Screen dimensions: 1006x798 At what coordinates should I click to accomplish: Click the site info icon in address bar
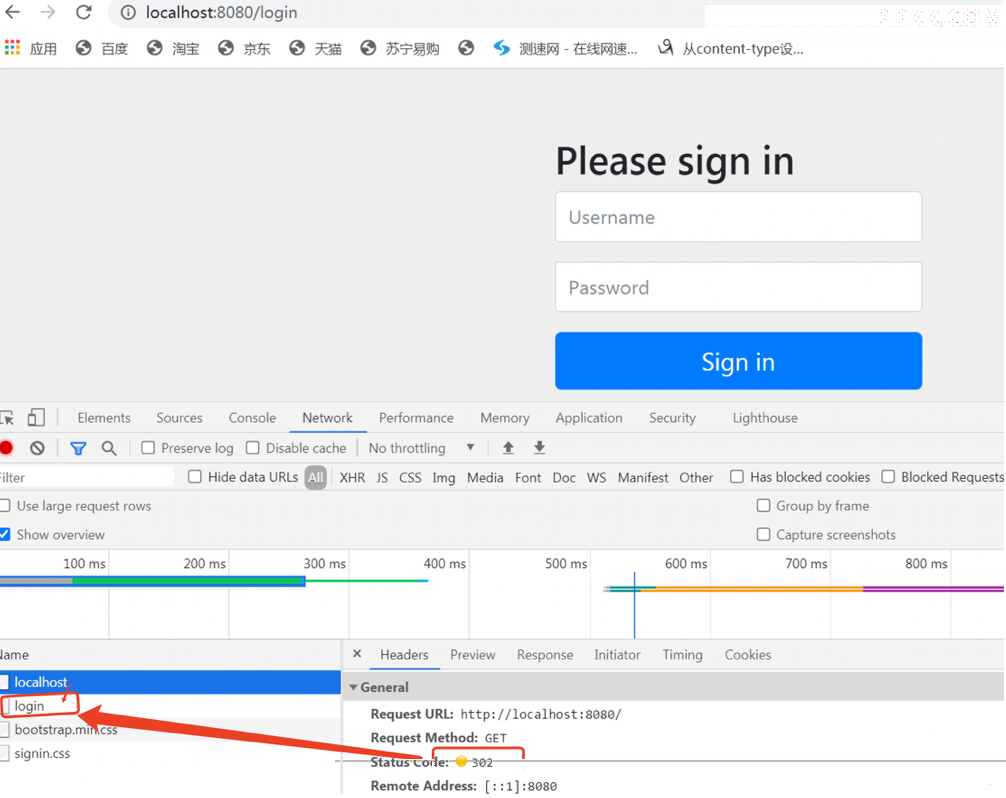(128, 13)
